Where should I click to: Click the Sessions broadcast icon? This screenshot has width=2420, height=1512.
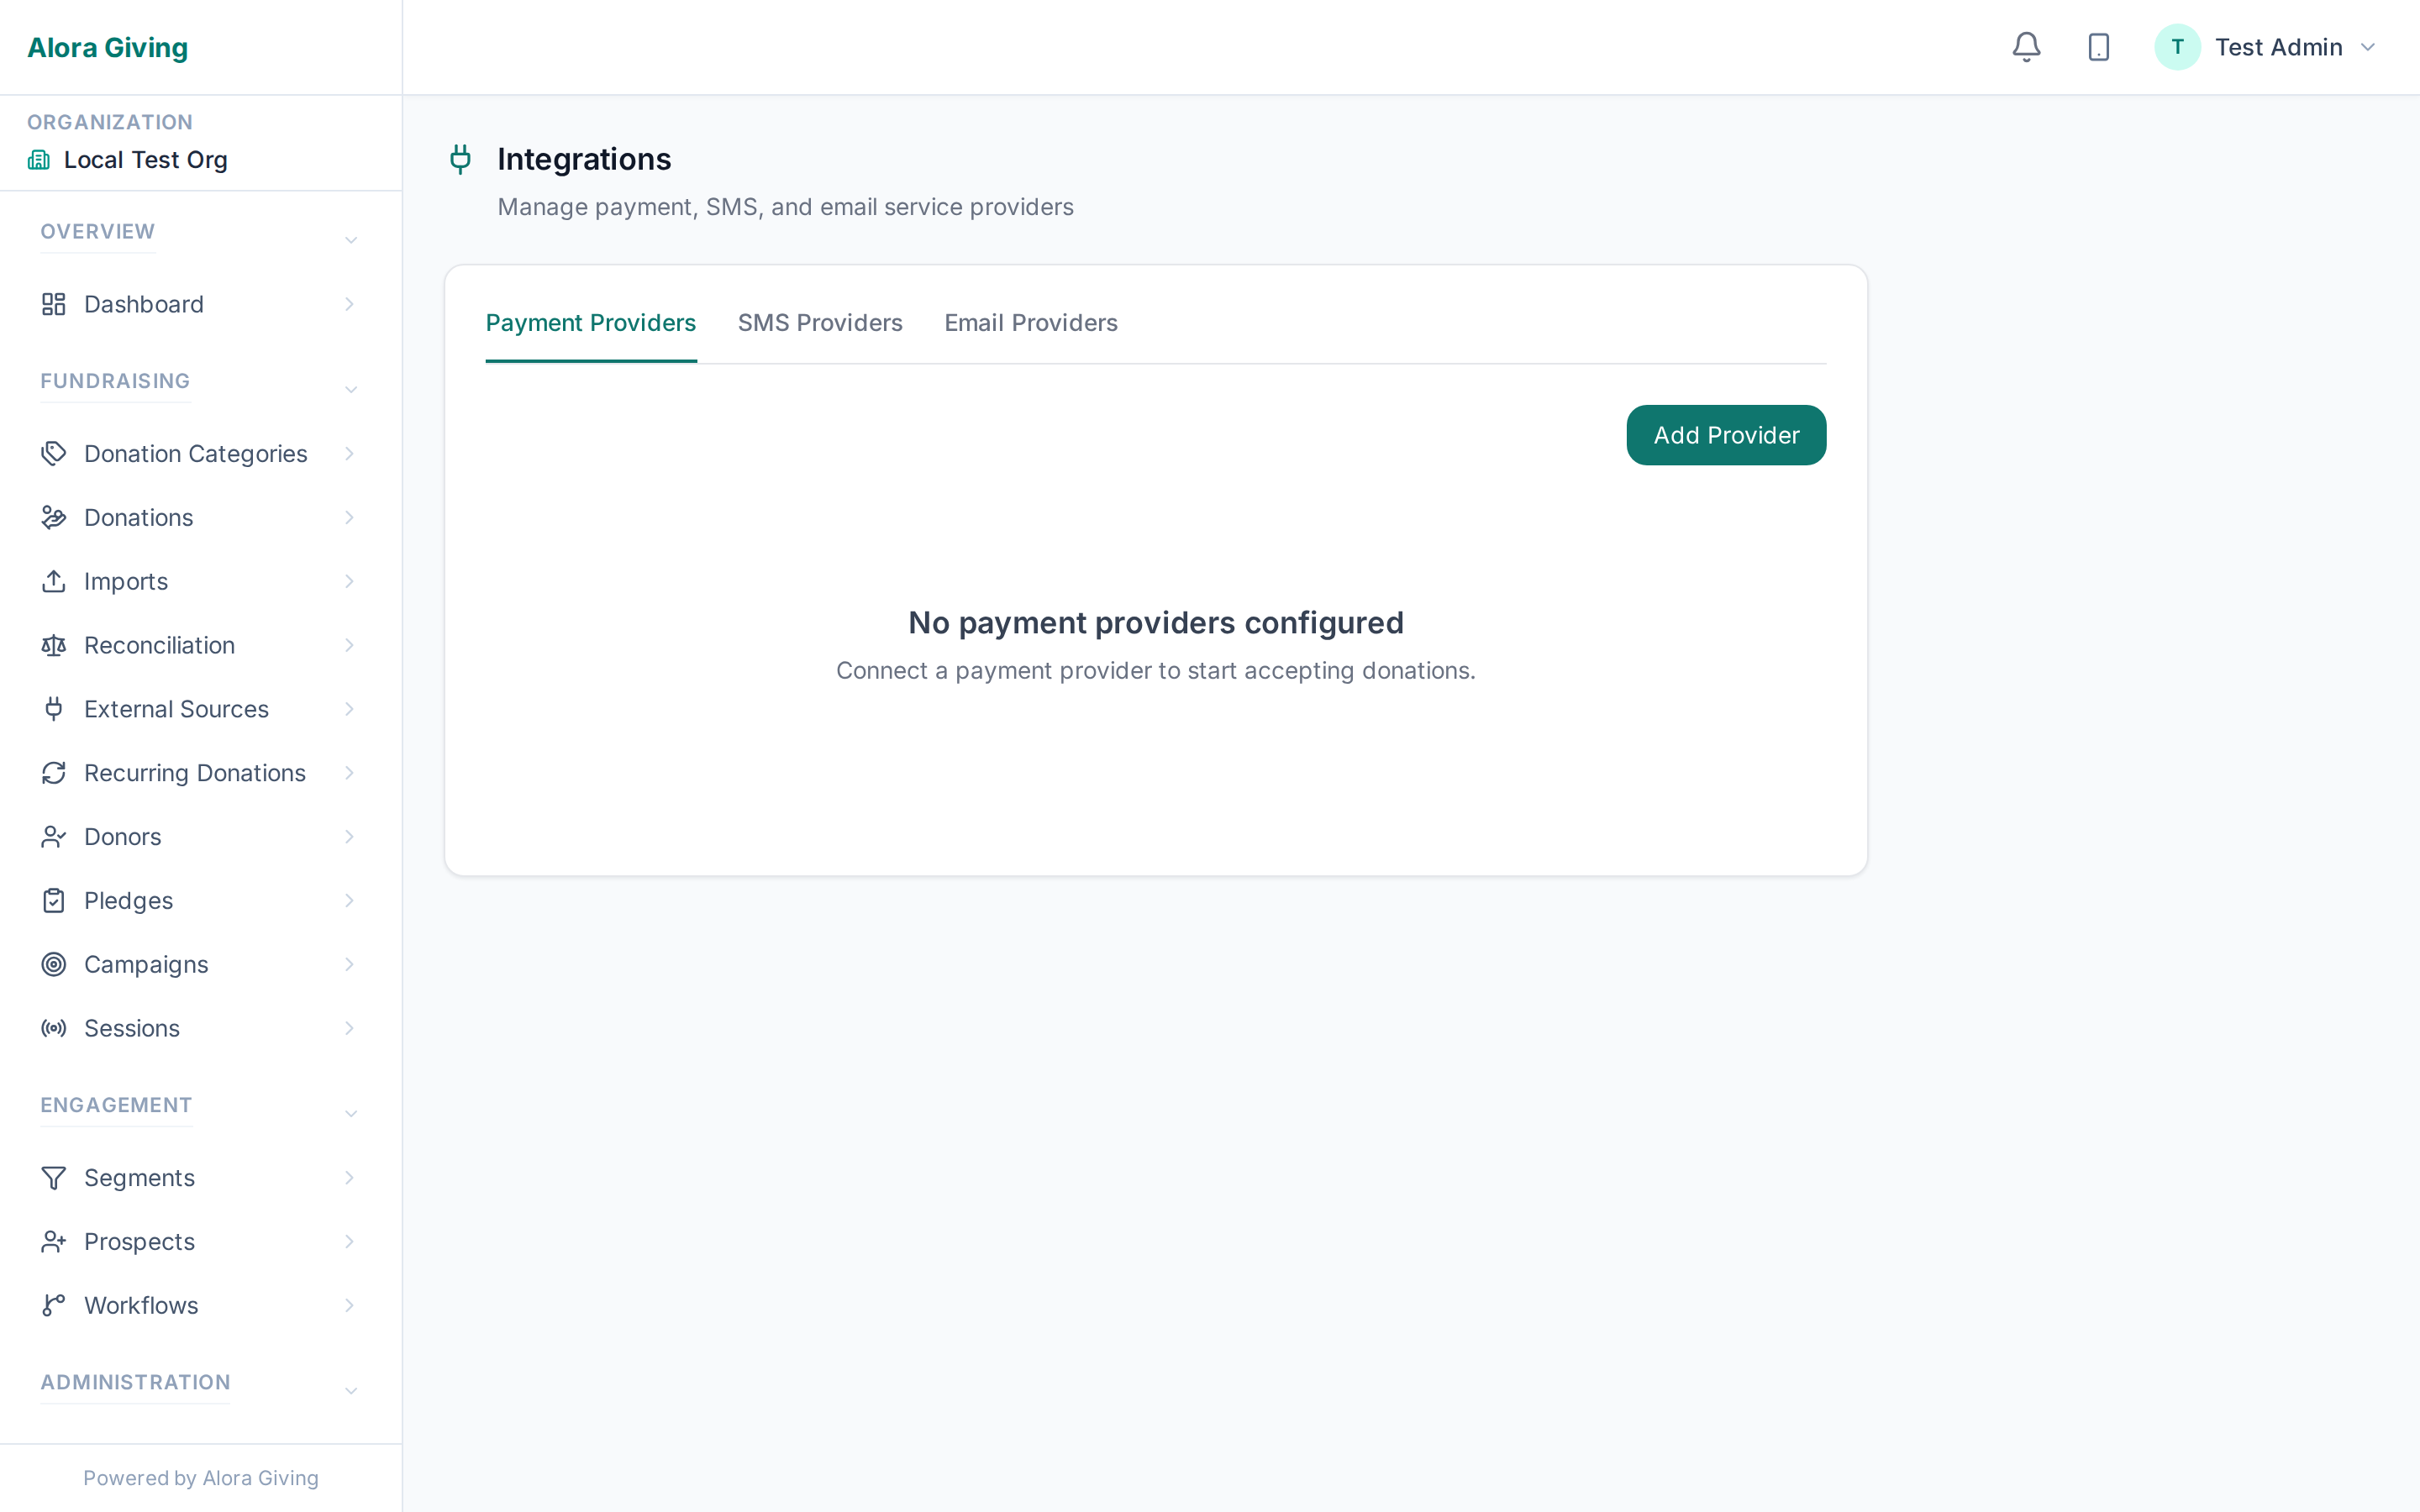[53, 1028]
